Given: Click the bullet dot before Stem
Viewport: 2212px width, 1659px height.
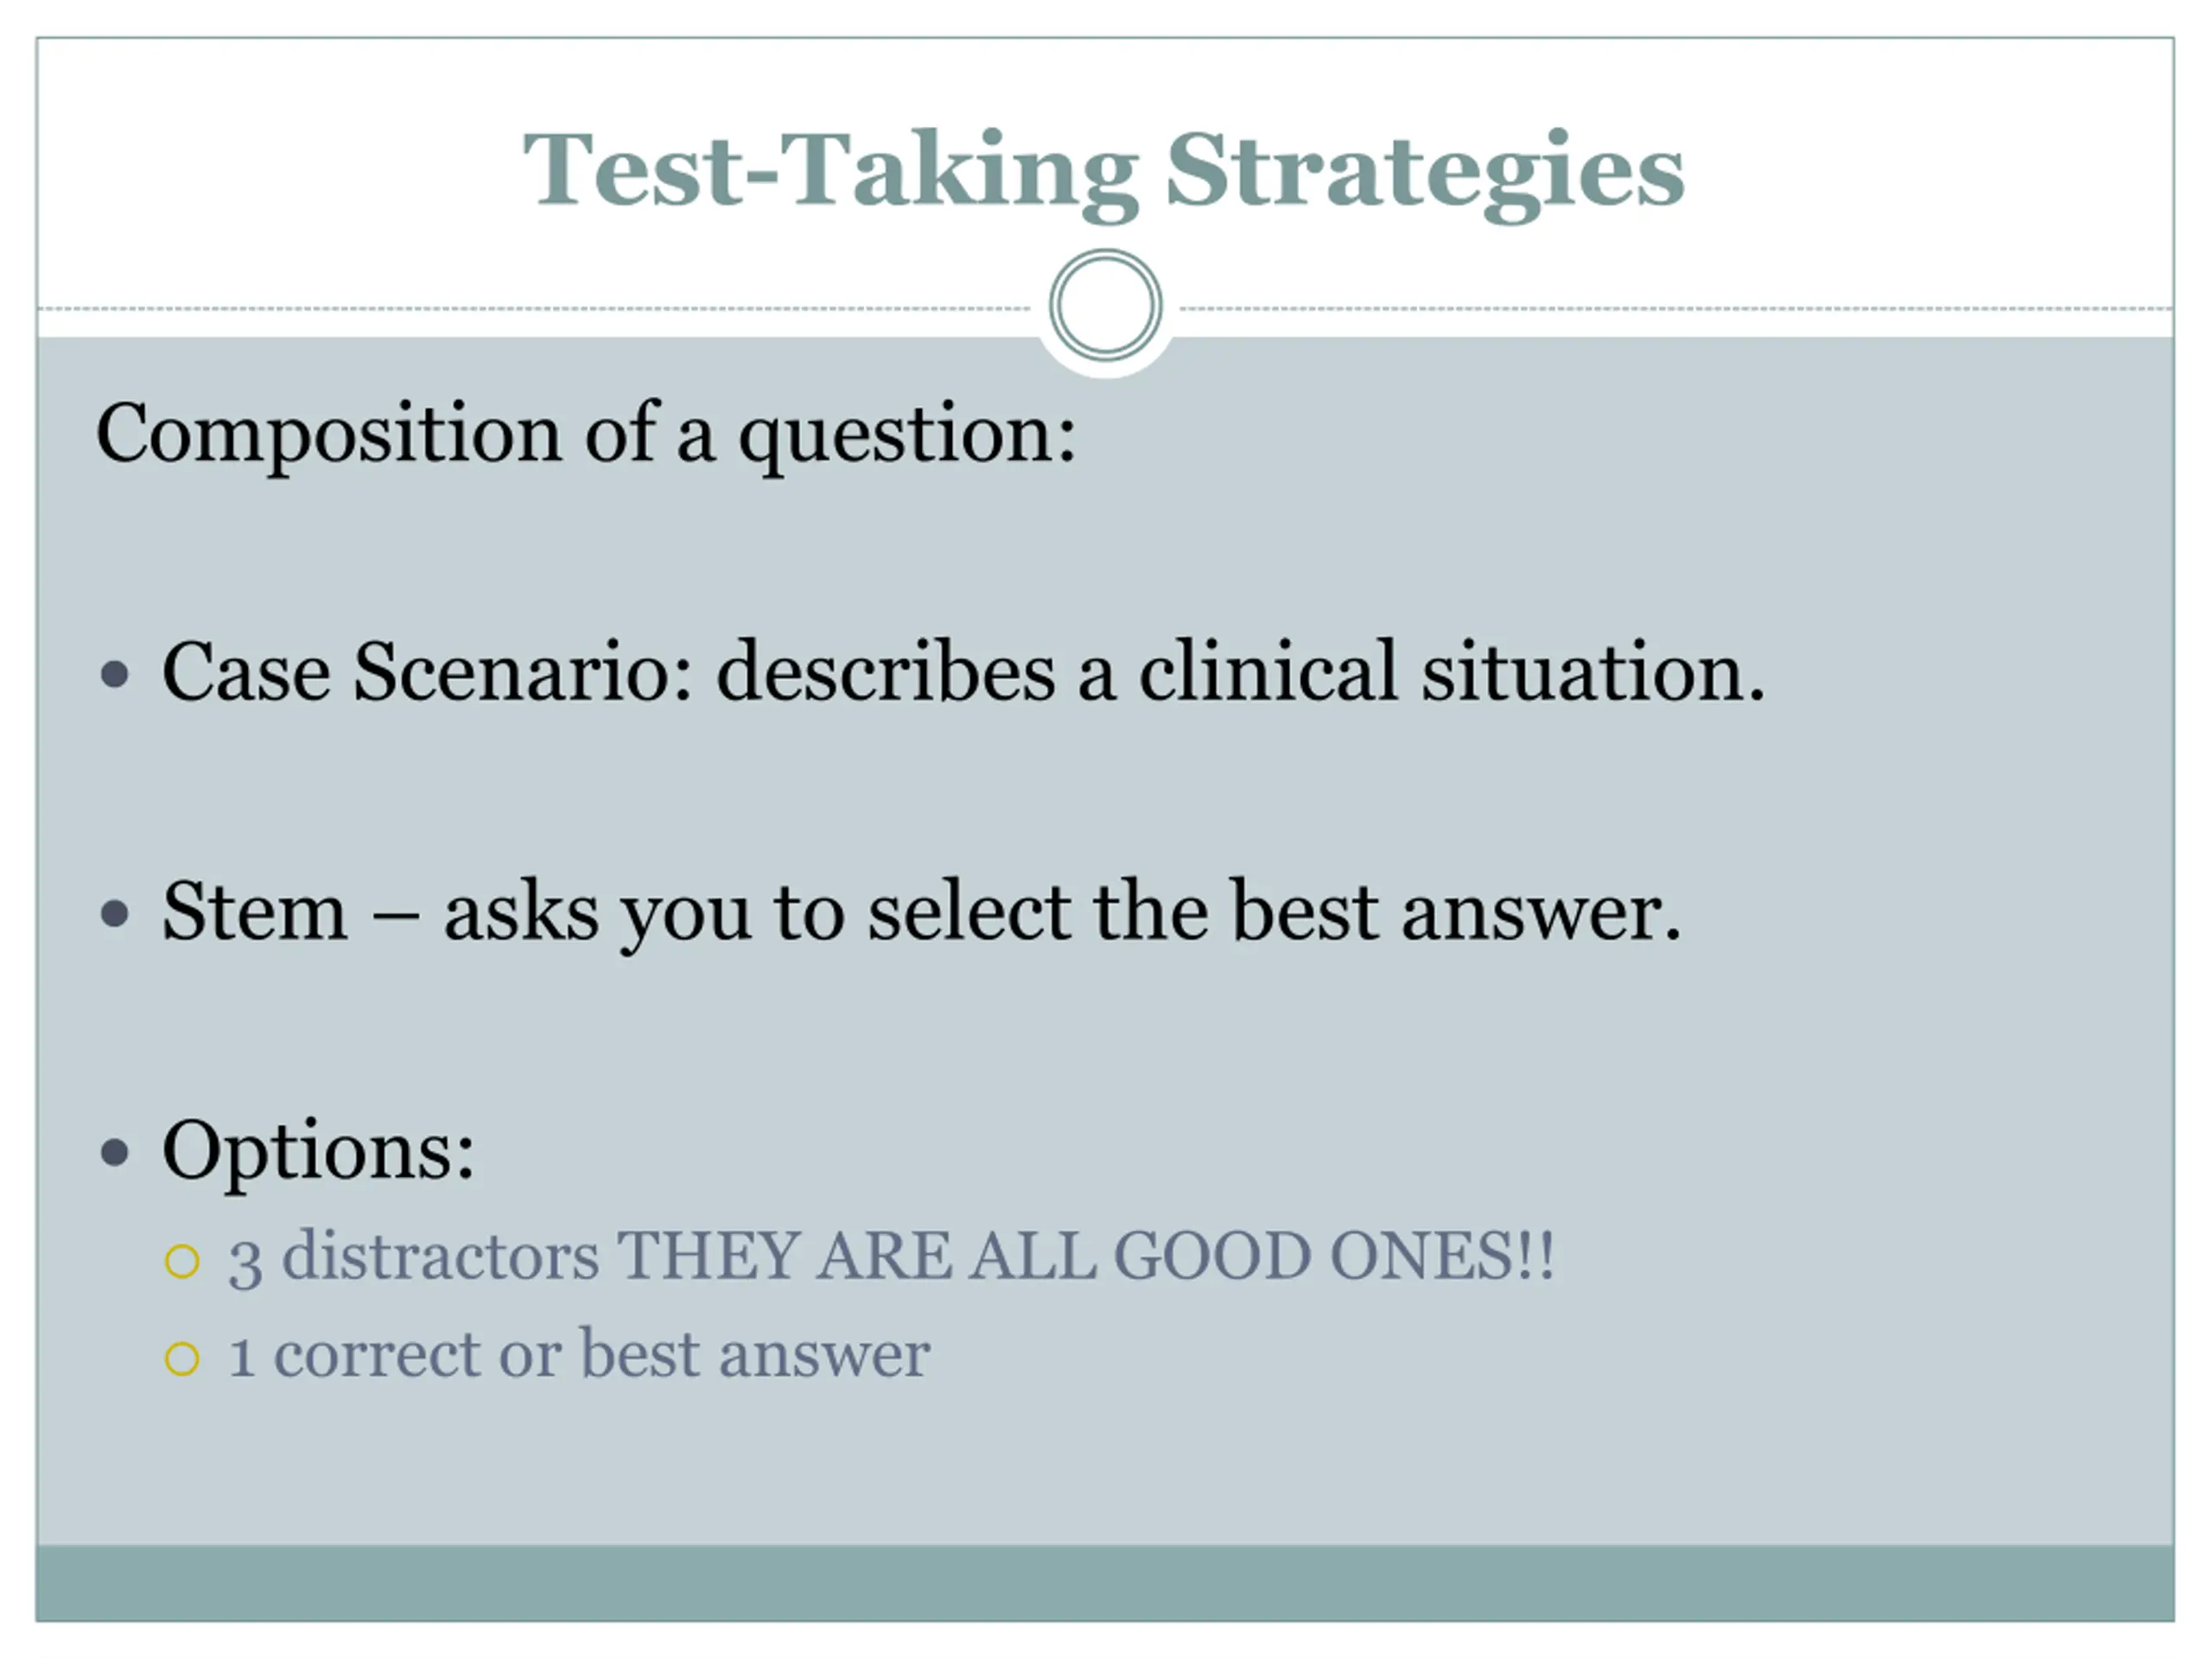Looking at the screenshot, I should [x=115, y=913].
